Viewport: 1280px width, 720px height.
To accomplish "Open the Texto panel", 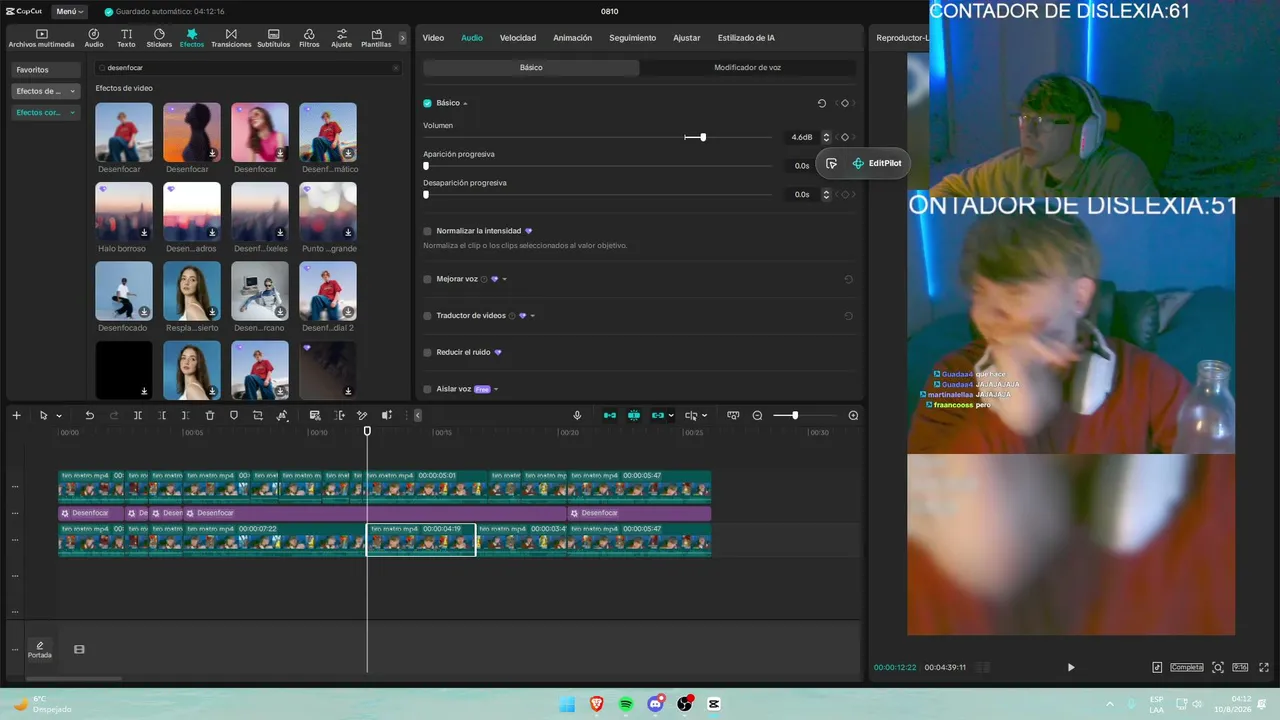I will point(126,38).
